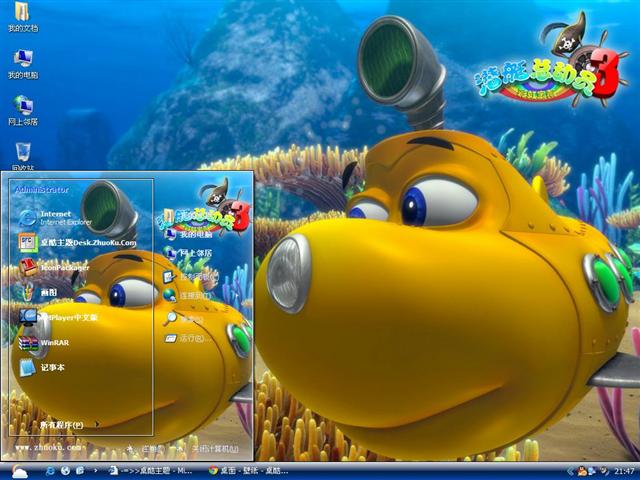The height and width of the screenshot is (480, 640).
Task: Click 关闭计算机(U) shut down button
Action: pyautogui.click(x=207, y=449)
